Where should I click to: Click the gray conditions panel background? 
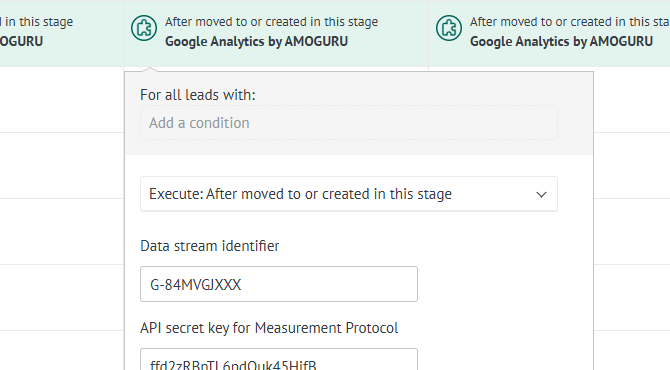(x=359, y=147)
